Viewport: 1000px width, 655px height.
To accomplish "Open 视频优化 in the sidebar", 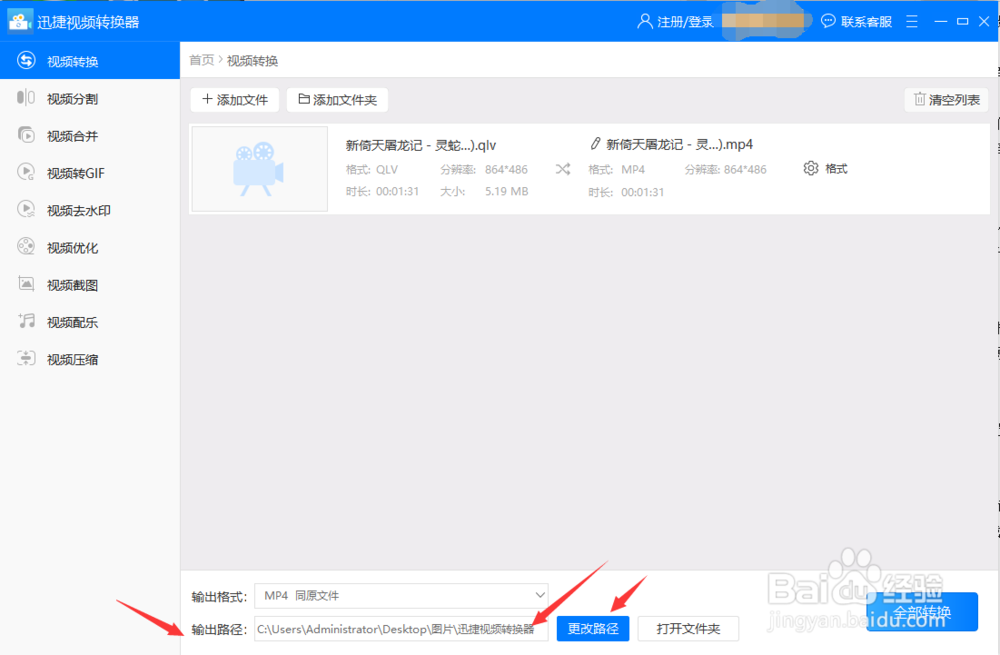I will pos(89,247).
